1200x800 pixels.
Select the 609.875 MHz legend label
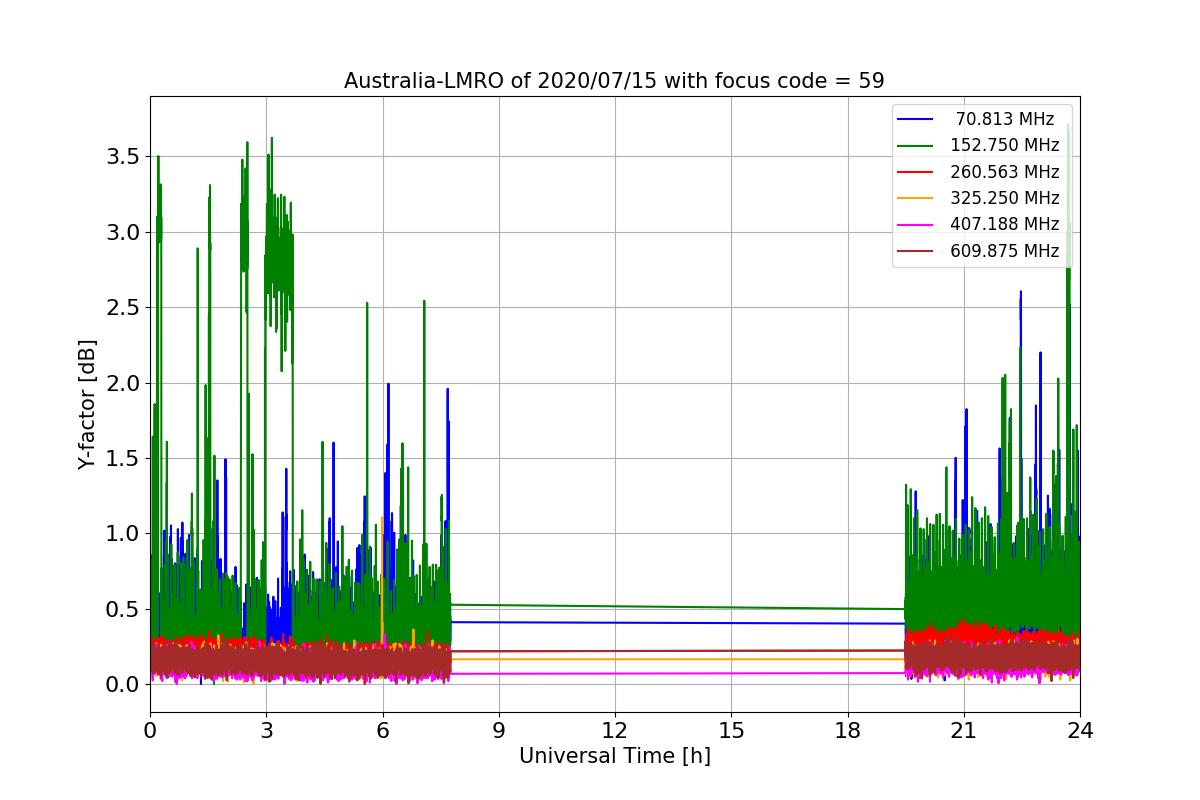(1005, 251)
